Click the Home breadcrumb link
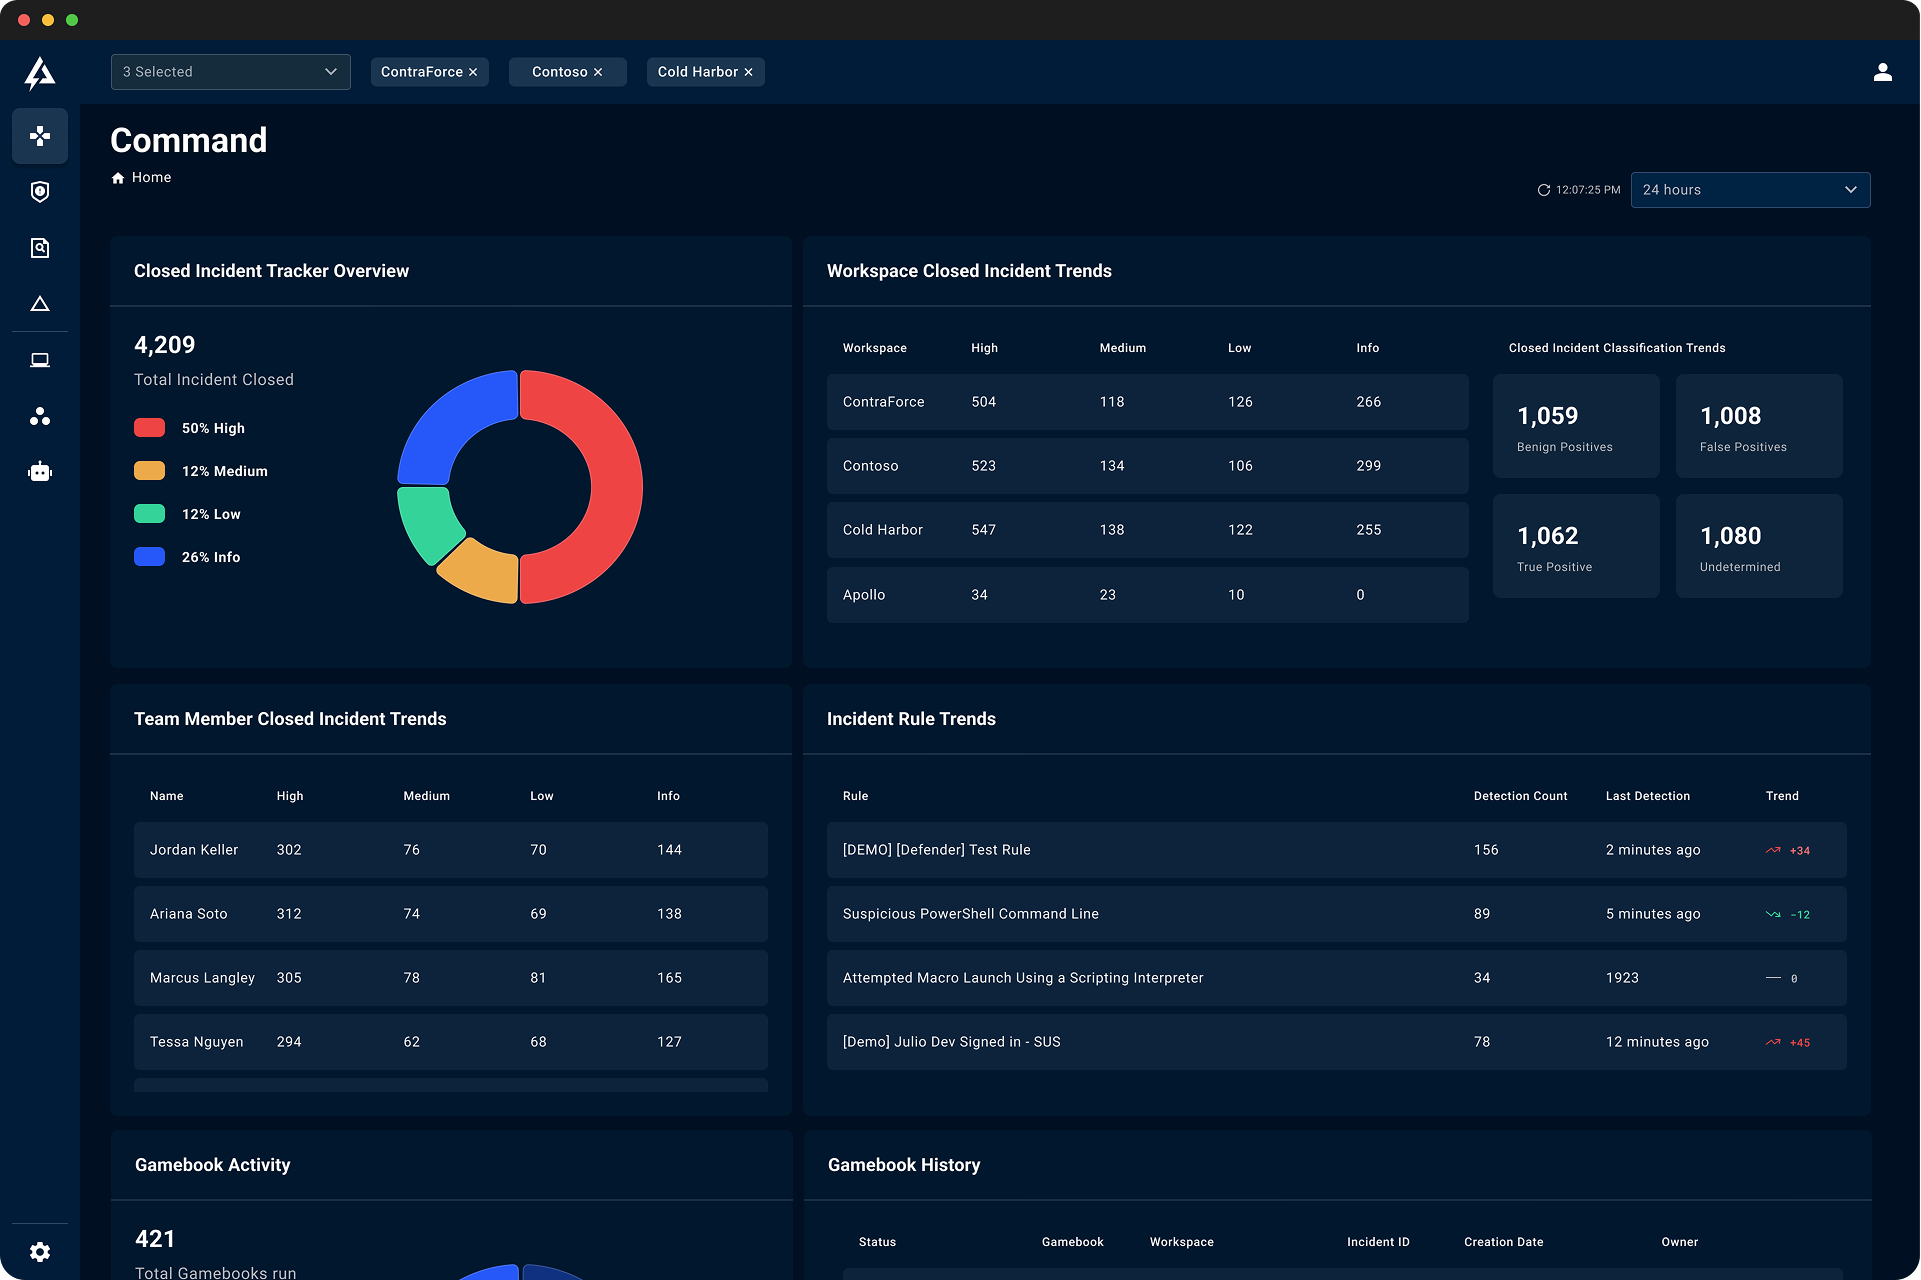 click(x=151, y=177)
